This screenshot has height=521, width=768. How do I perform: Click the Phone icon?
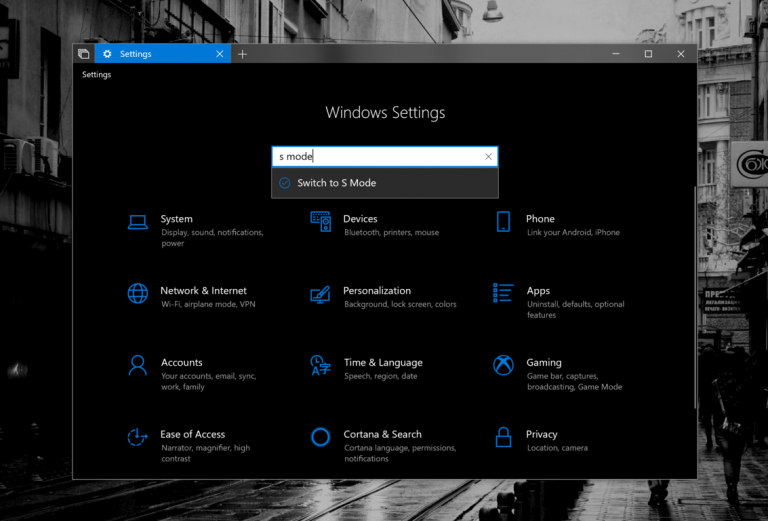(x=503, y=221)
